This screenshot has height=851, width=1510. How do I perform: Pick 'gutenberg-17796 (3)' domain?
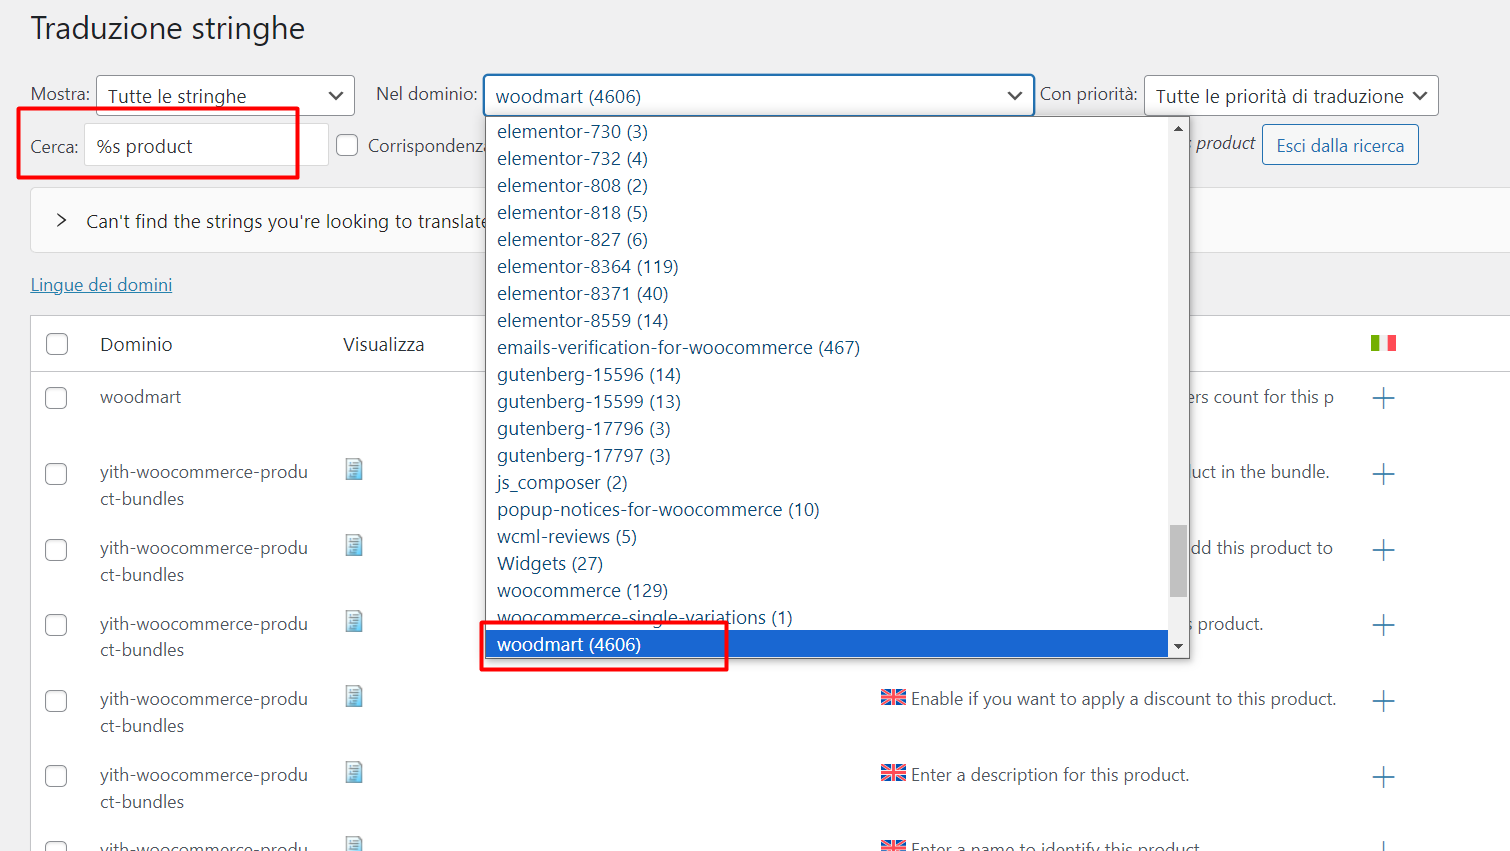827,429
